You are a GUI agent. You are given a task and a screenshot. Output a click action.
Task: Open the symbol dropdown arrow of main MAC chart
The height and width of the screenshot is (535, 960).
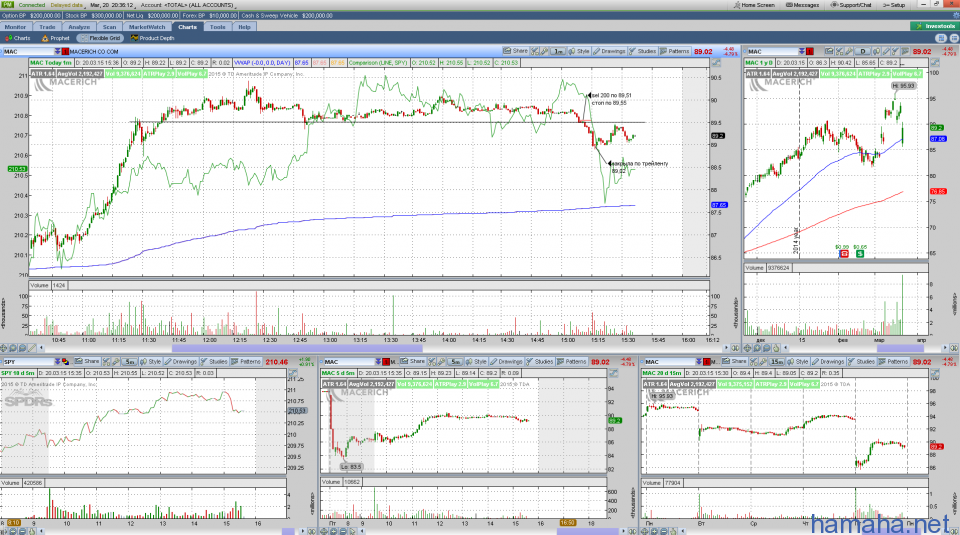point(58,51)
